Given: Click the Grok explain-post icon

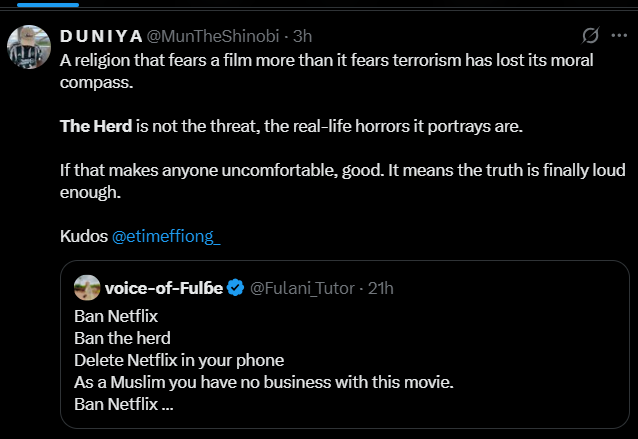Looking at the screenshot, I should click(590, 36).
